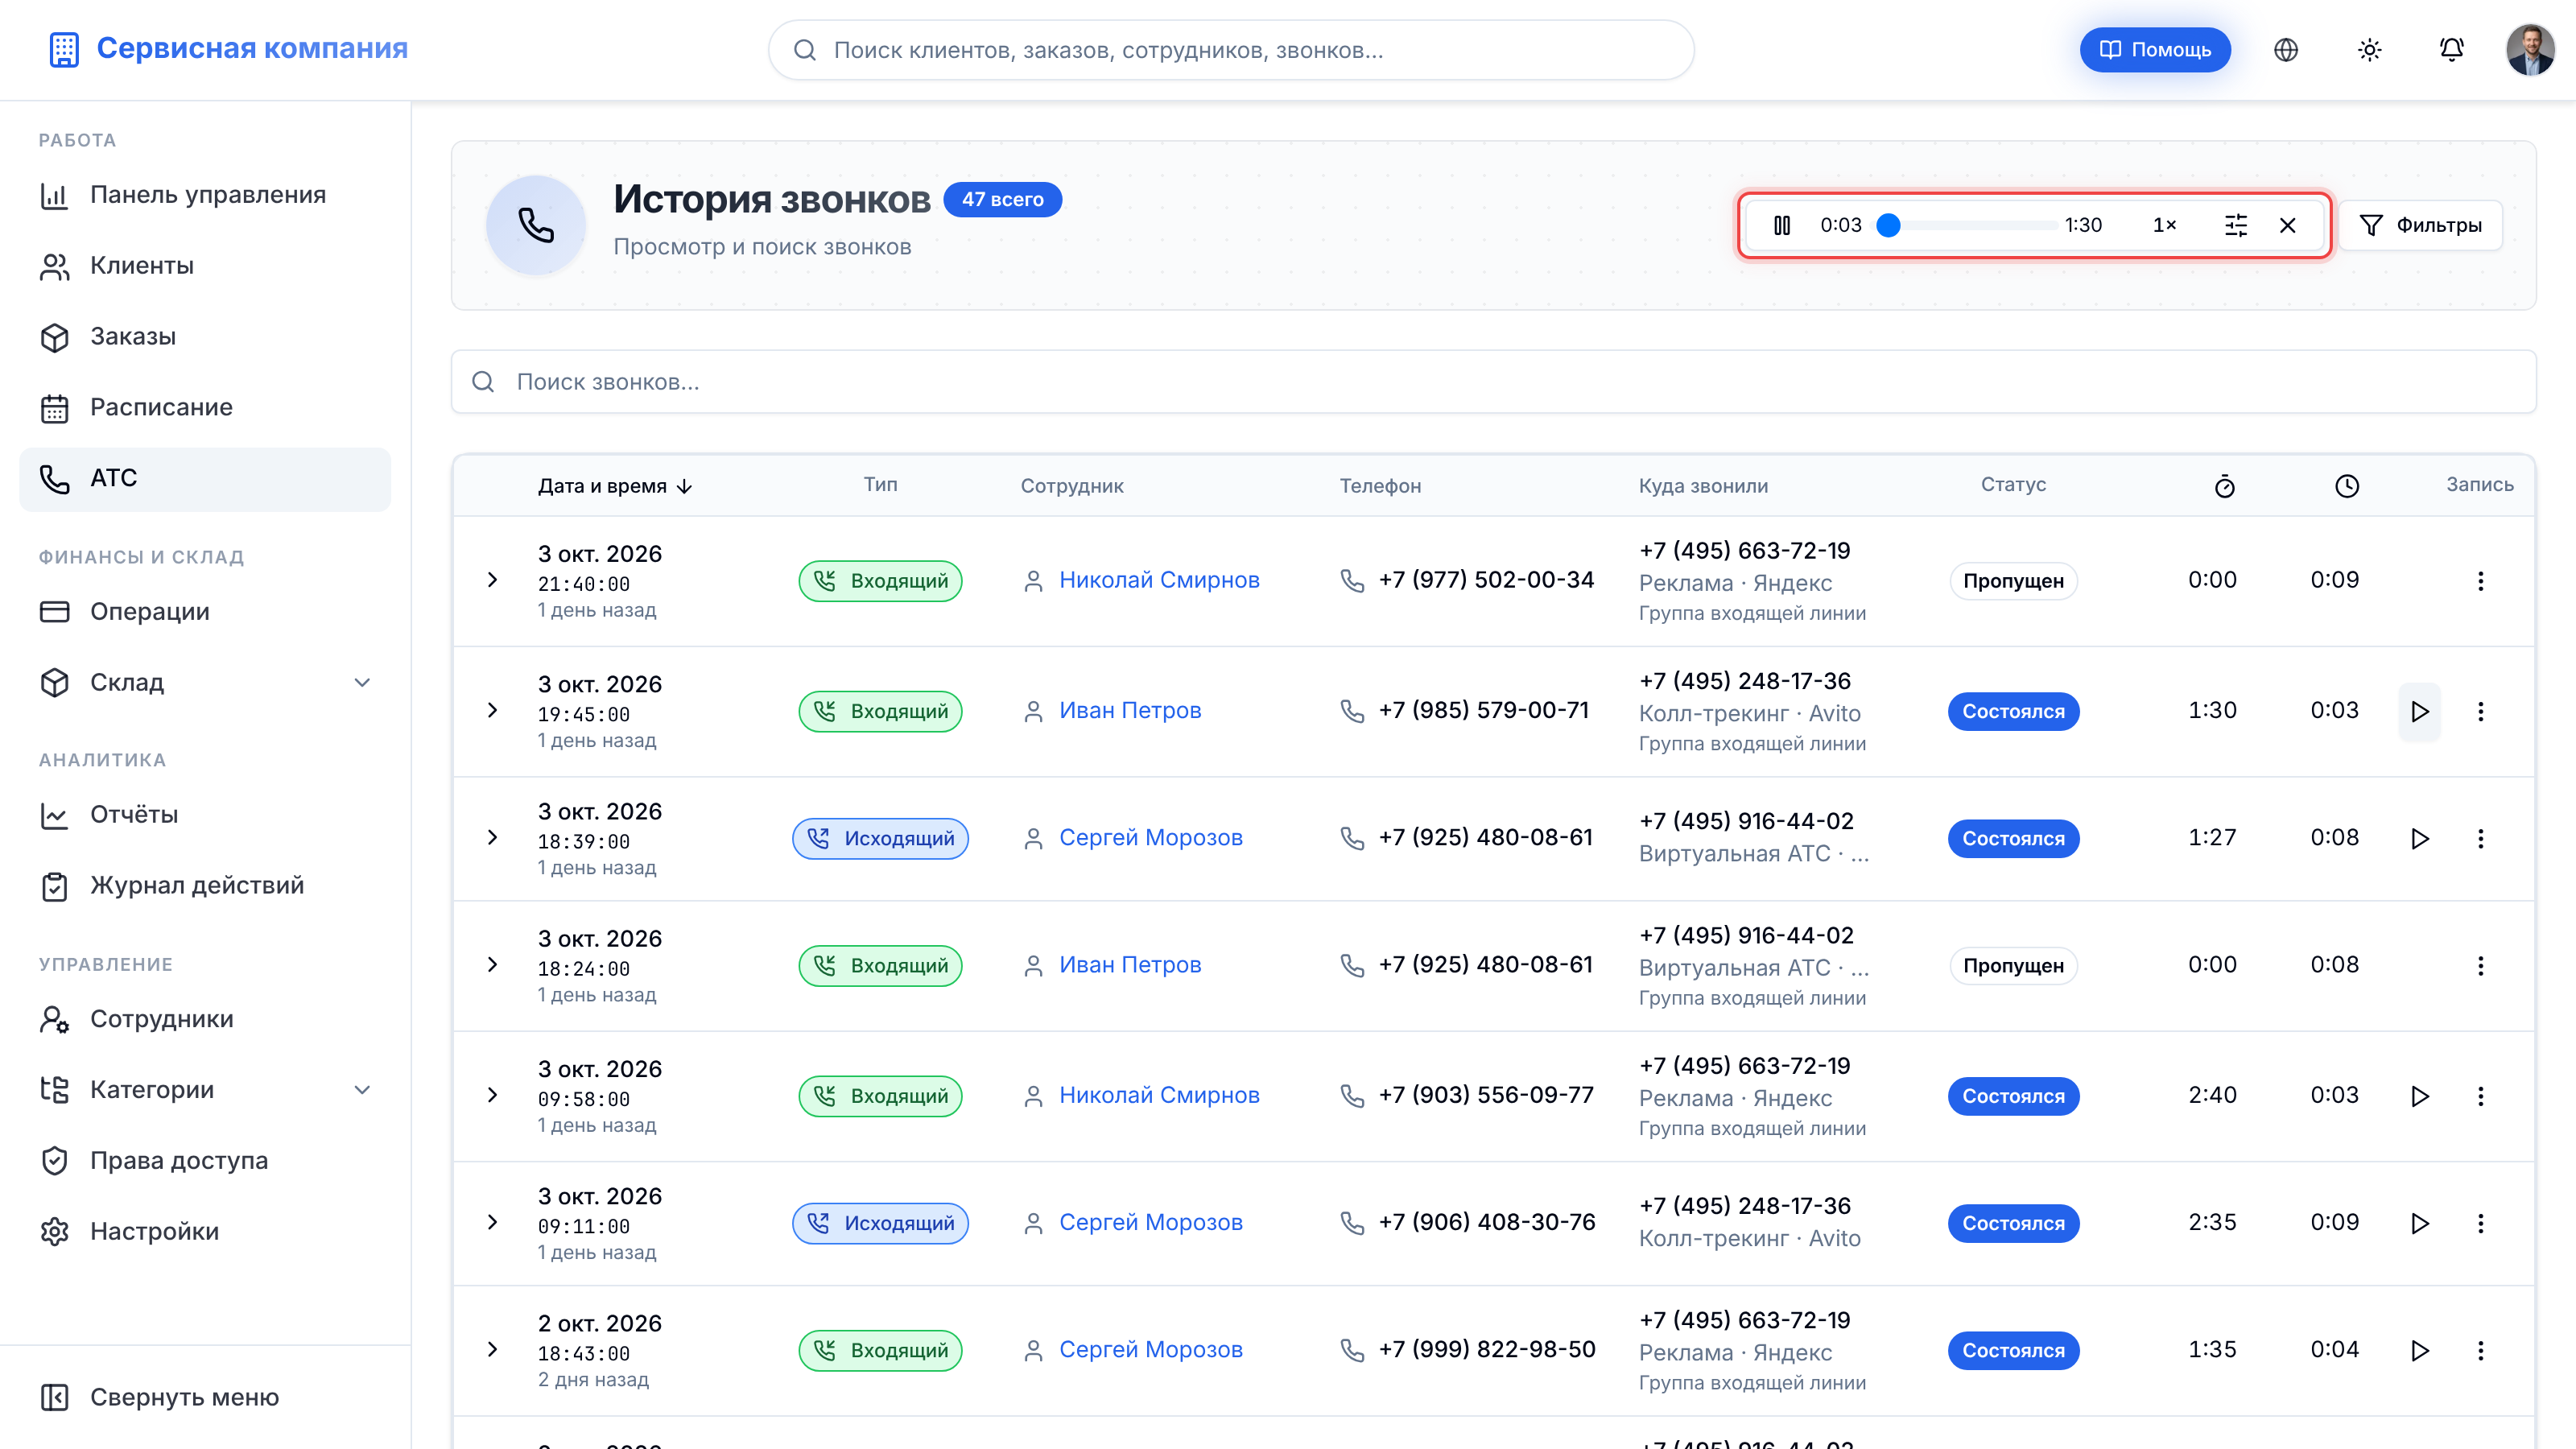Image resolution: width=2576 pixels, height=1449 pixels.
Task: Click phone icon next to +7 (977) 502-00-34
Action: pos(1352,581)
